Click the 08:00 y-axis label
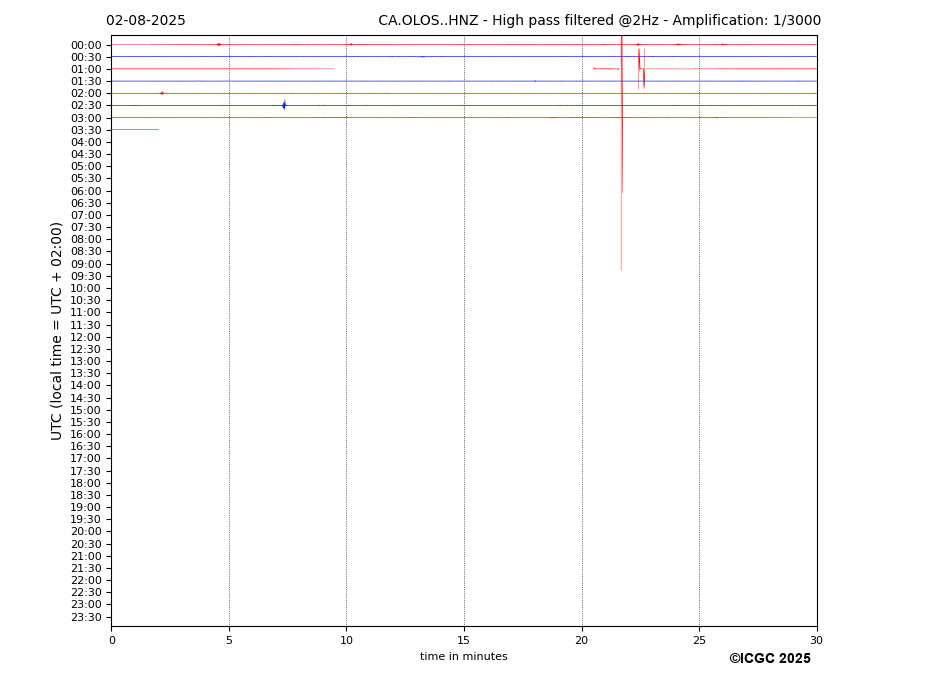 86,239
